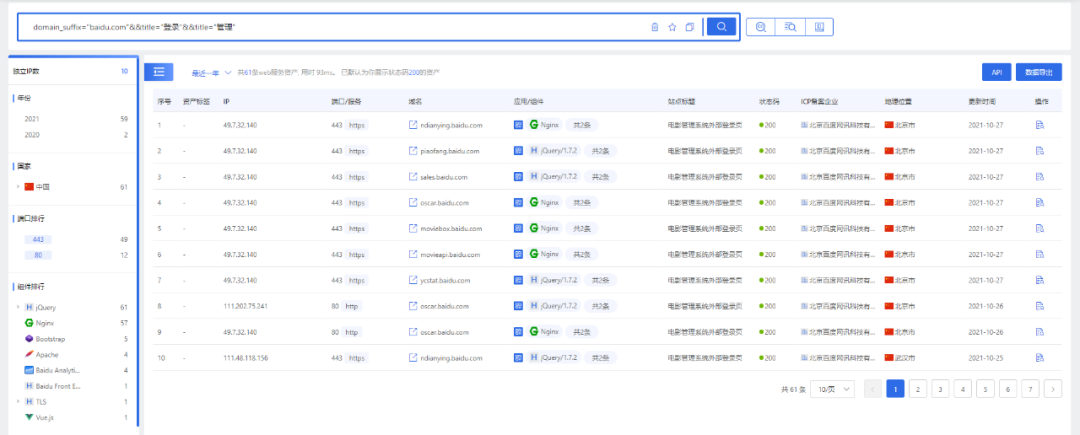Click details icon in row 5 operations column
Viewport: 1080px width, 435px height.
[x=1039, y=228]
